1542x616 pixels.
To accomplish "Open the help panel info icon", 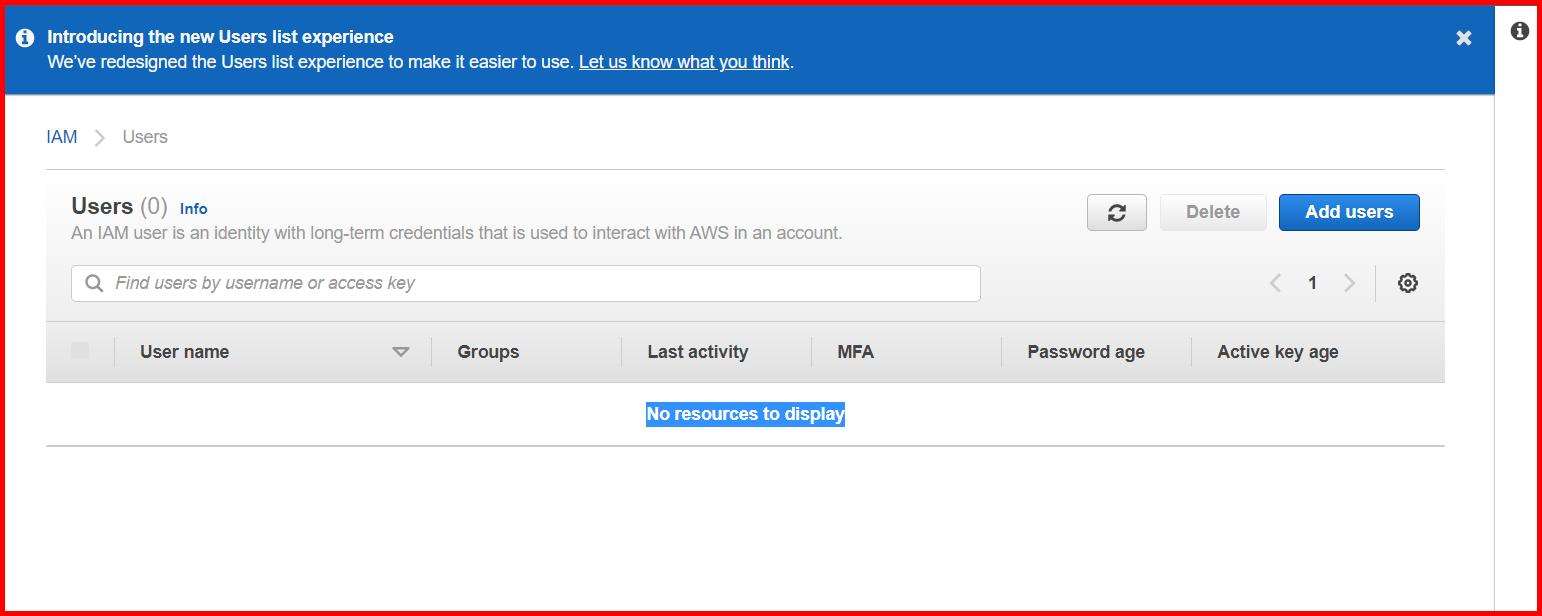I will click(x=1518, y=30).
